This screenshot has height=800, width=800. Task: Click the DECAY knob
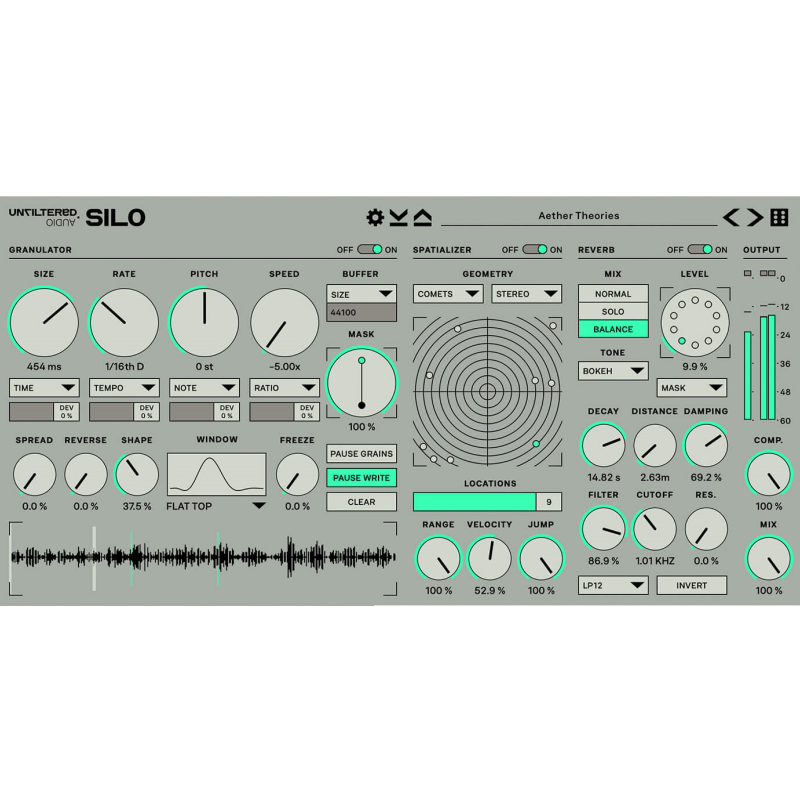coord(604,445)
